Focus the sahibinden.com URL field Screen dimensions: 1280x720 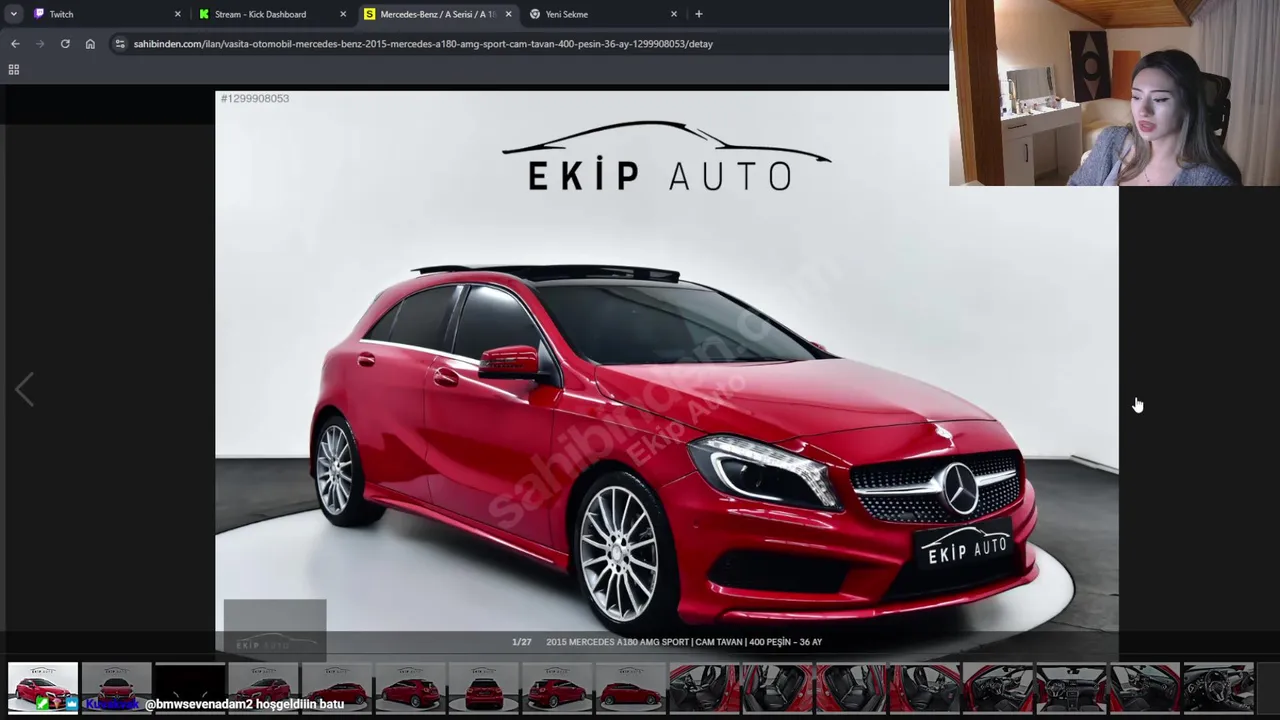click(x=423, y=44)
